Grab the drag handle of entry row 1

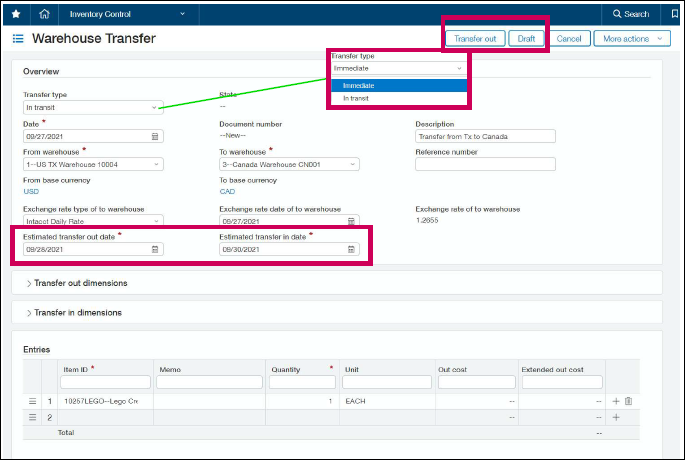pos(32,401)
